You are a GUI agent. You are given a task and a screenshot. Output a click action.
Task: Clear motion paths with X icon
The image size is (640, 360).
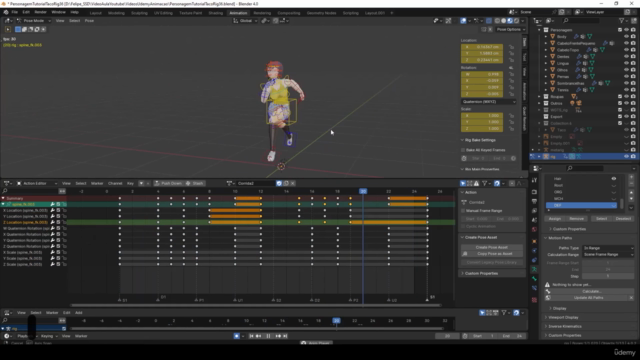click(631, 298)
